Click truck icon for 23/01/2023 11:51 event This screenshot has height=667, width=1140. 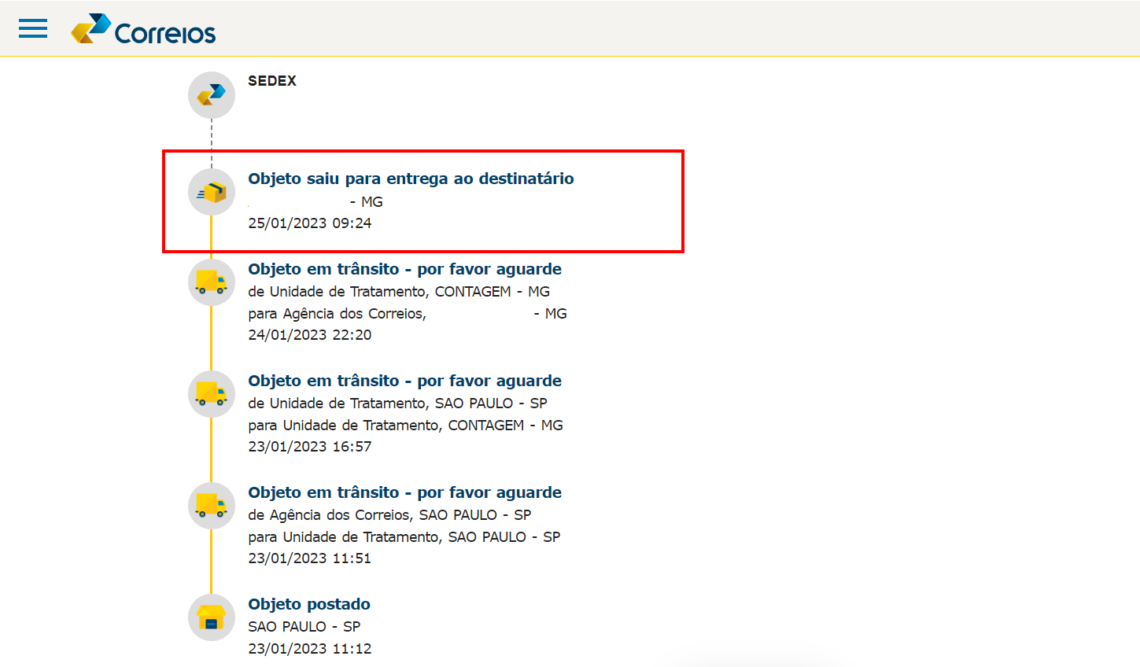pos(211,506)
